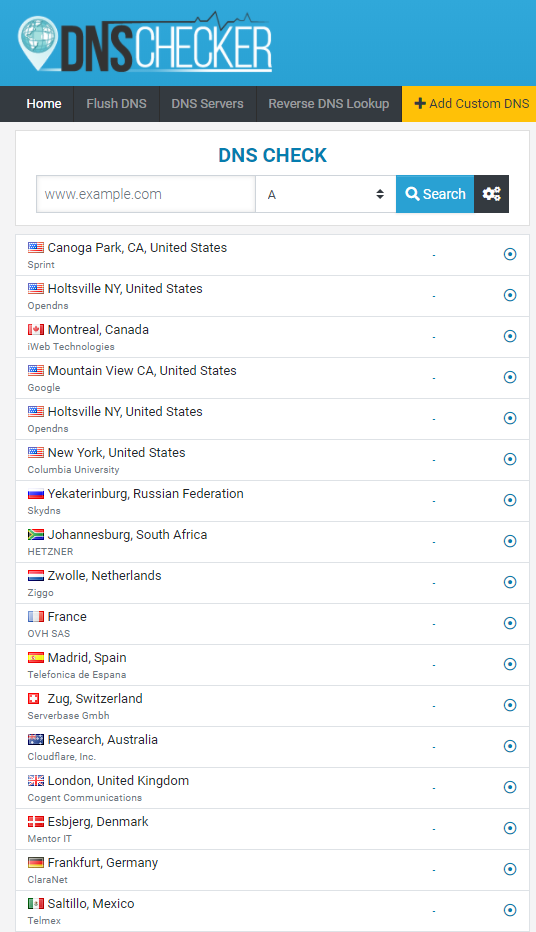The image size is (536, 932).
Task: Click the Danish flag beside Esbjerg
Action: (36, 821)
